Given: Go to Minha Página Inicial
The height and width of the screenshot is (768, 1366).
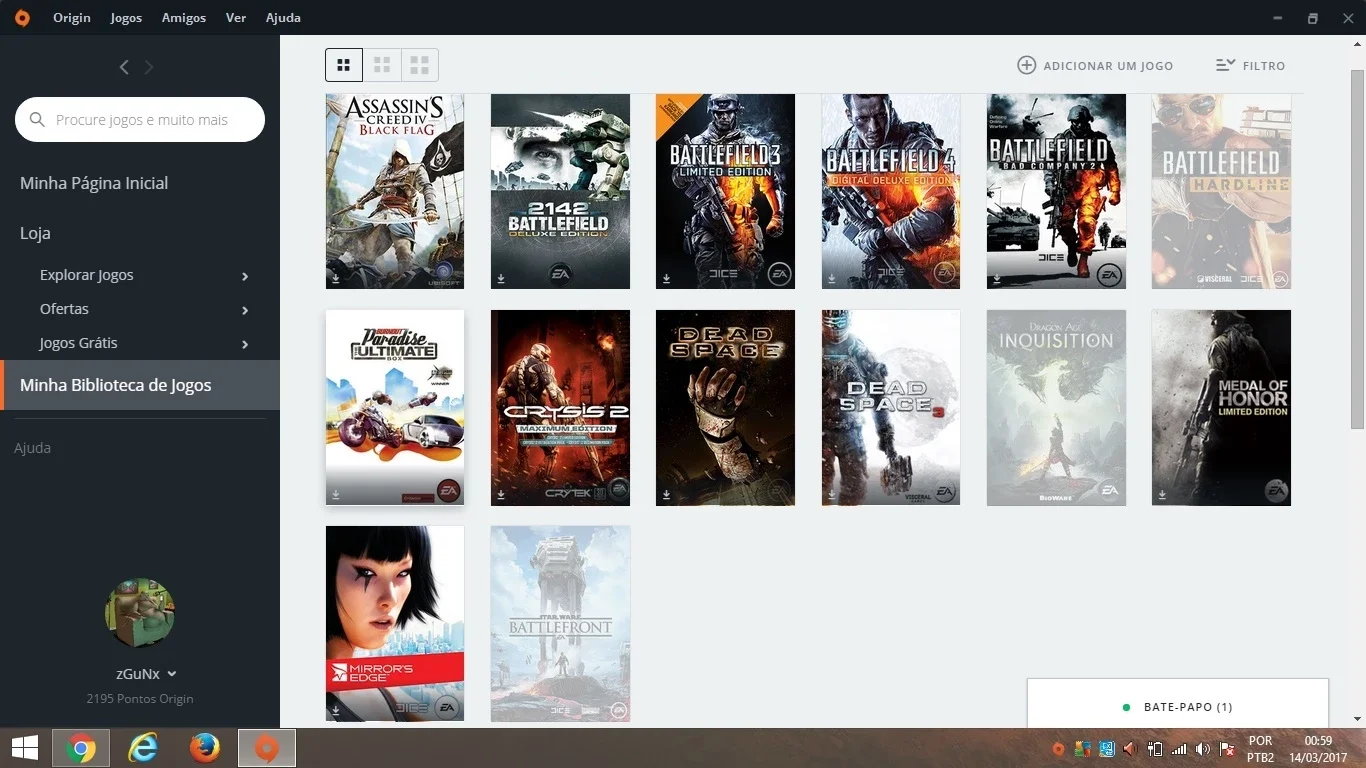Looking at the screenshot, I should [x=94, y=183].
